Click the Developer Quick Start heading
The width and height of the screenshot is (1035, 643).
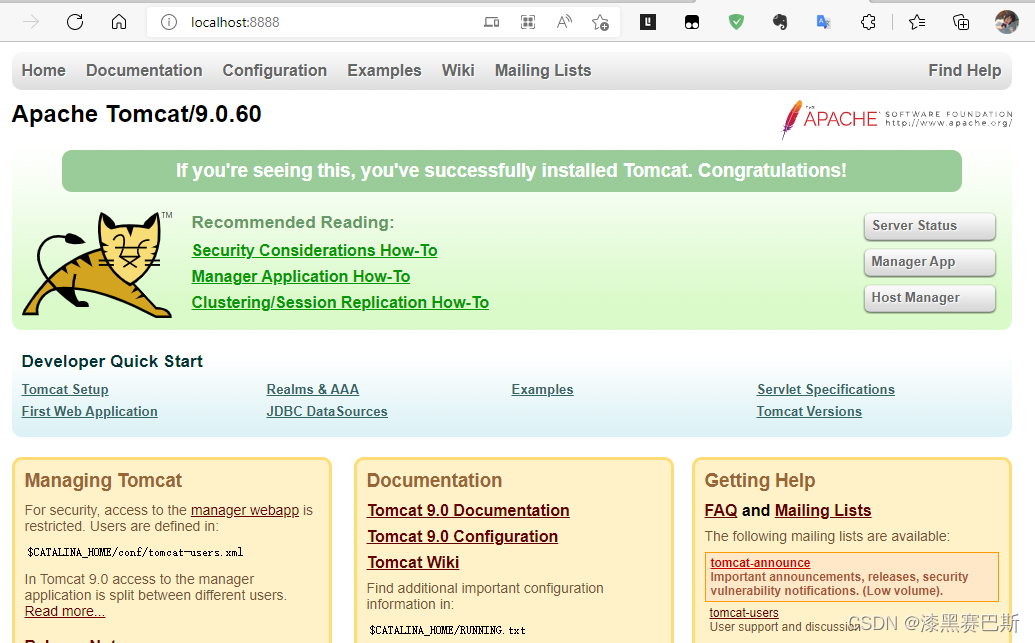tap(112, 361)
